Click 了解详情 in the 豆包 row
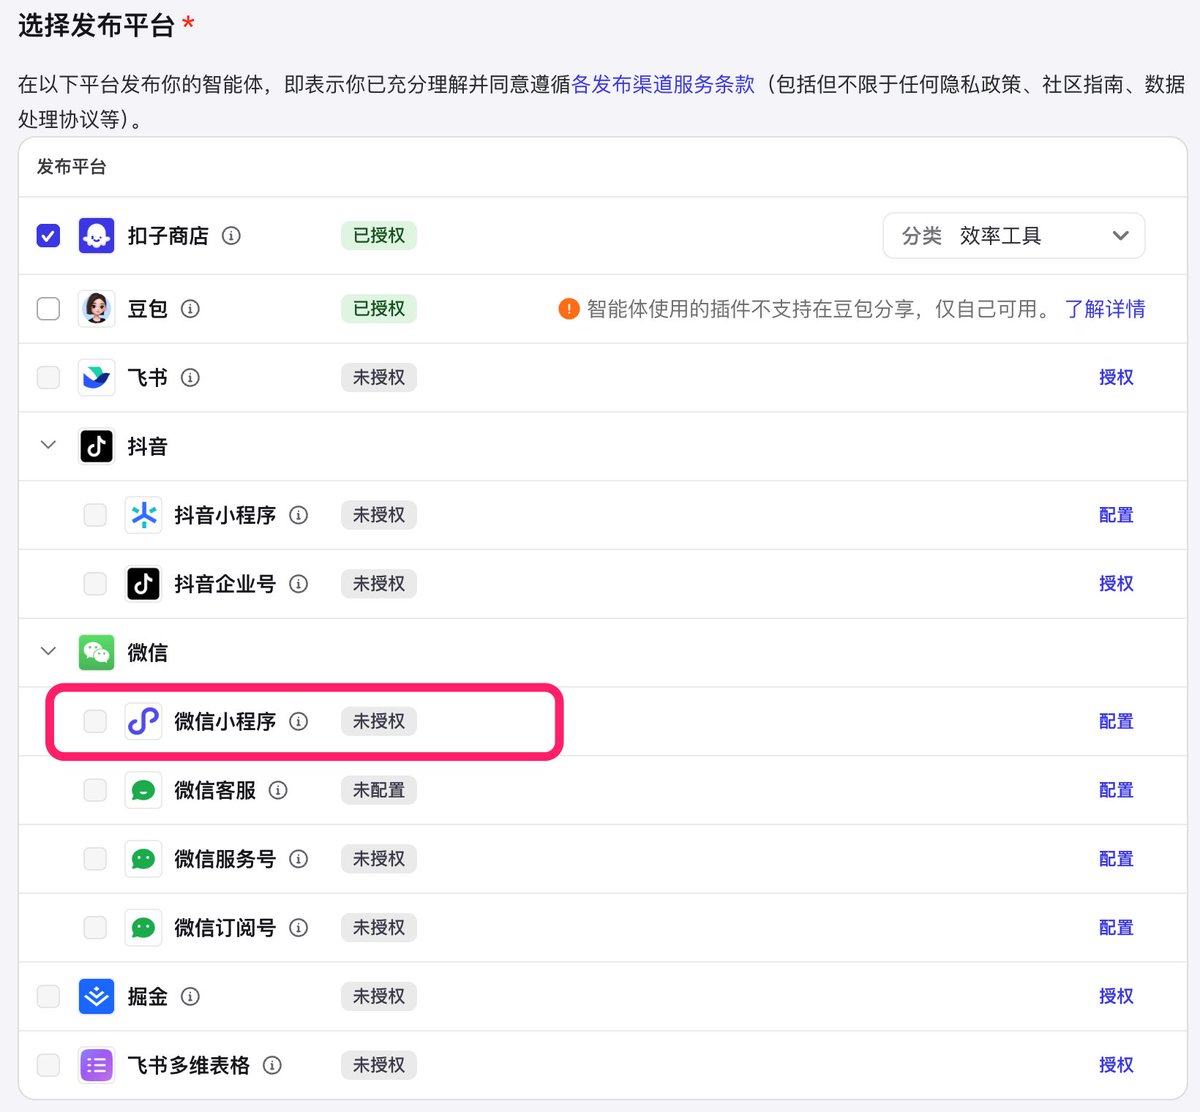 [x=1105, y=309]
